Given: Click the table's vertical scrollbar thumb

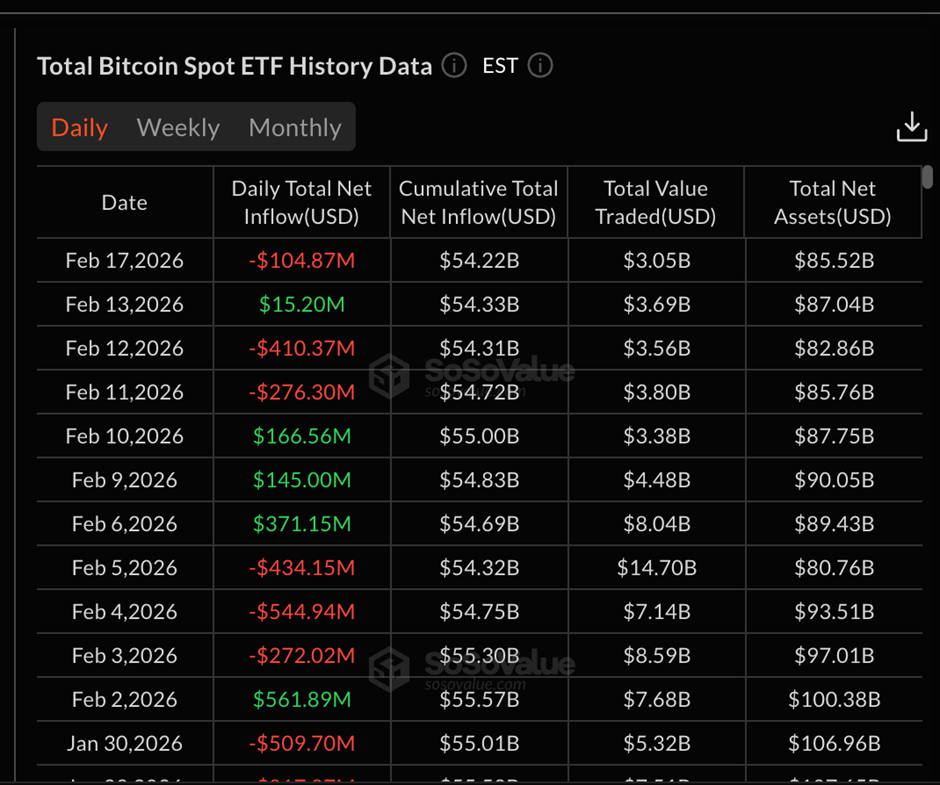Looking at the screenshot, I should pyautogui.click(x=928, y=177).
